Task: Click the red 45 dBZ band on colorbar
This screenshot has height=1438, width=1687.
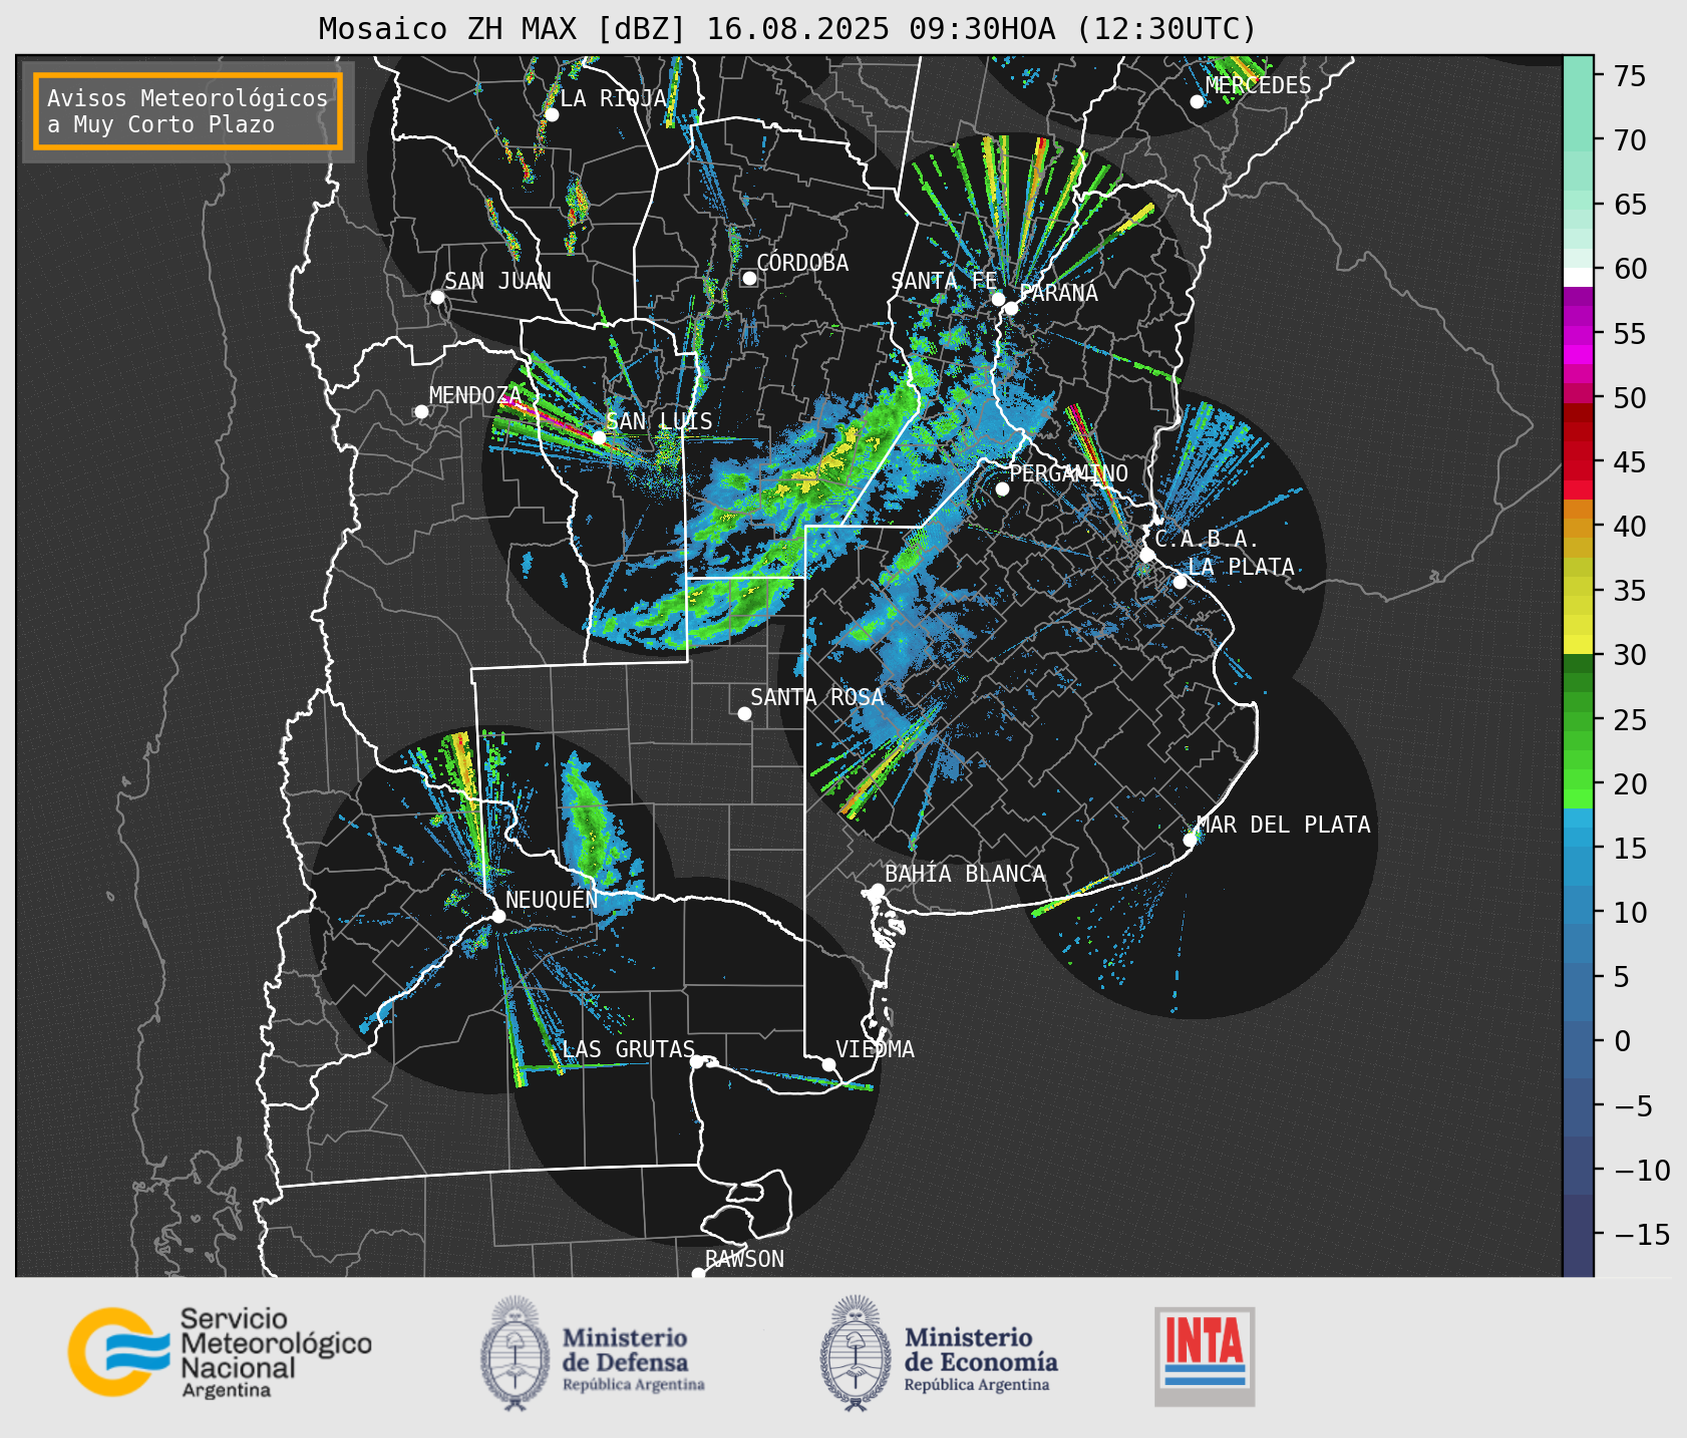Action: point(1578,462)
